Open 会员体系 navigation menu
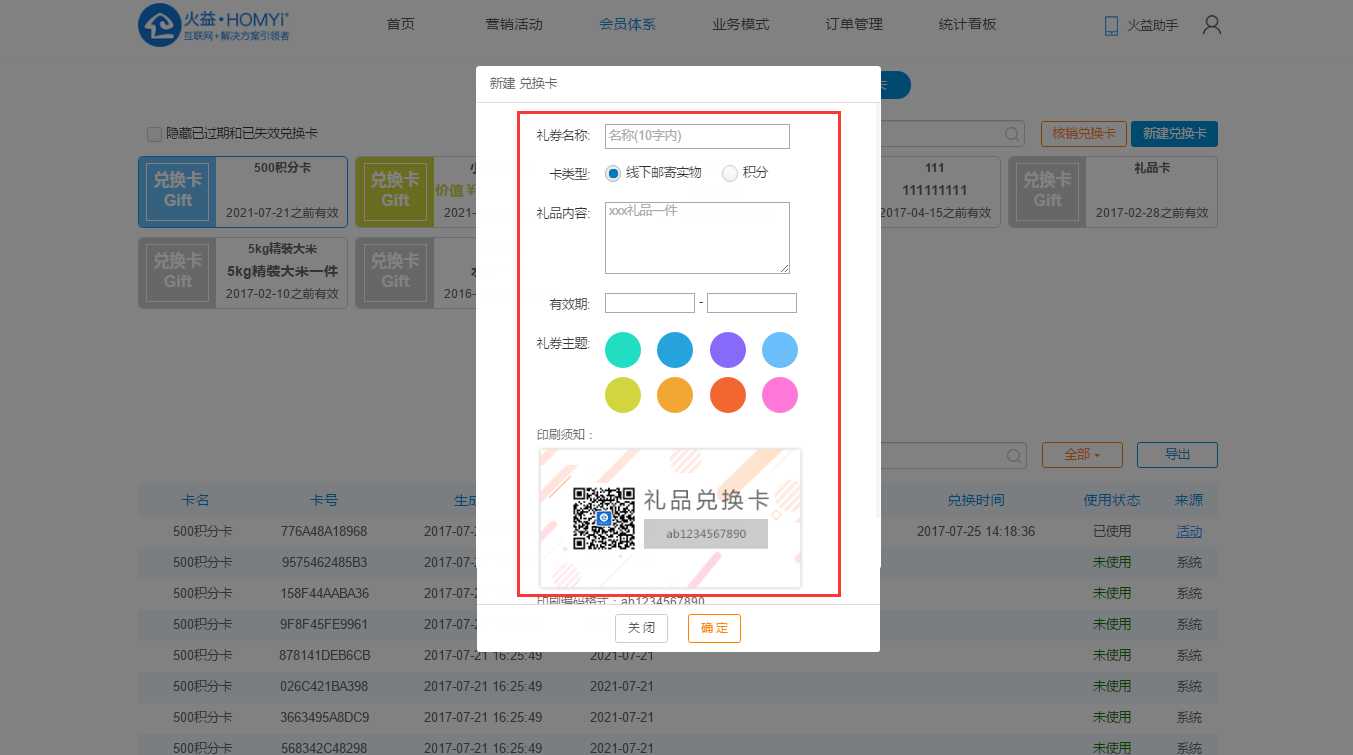This screenshot has height=755, width=1353. (627, 25)
